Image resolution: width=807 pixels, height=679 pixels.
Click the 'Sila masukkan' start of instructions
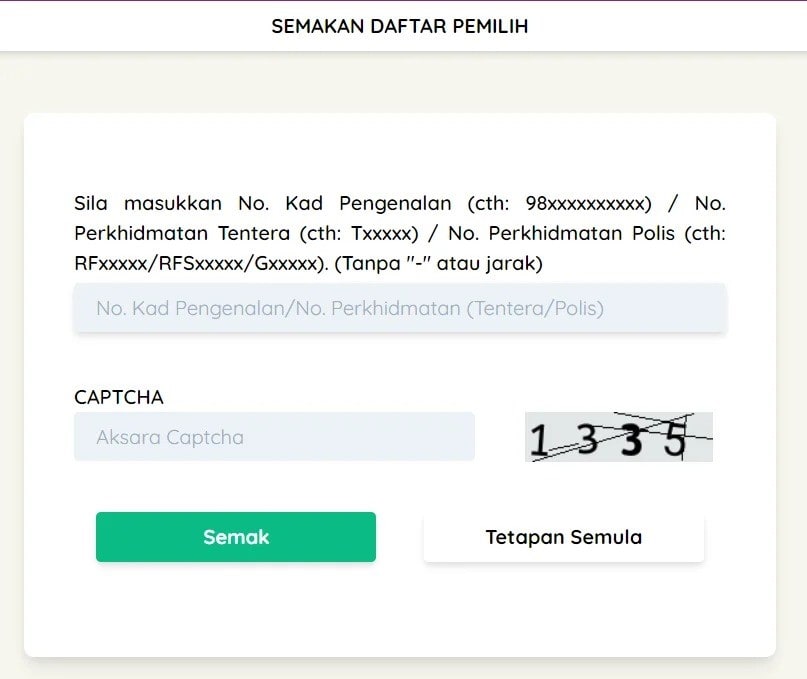coord(148,203)
